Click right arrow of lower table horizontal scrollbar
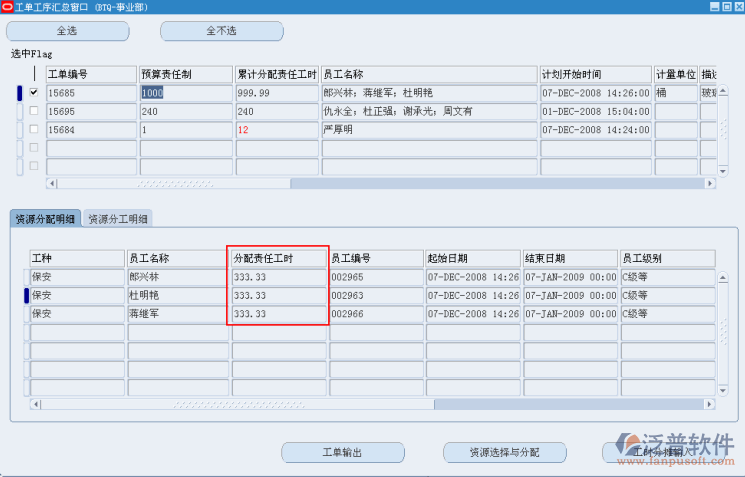This screenshot has height=477, width=745. pos(710,404)
